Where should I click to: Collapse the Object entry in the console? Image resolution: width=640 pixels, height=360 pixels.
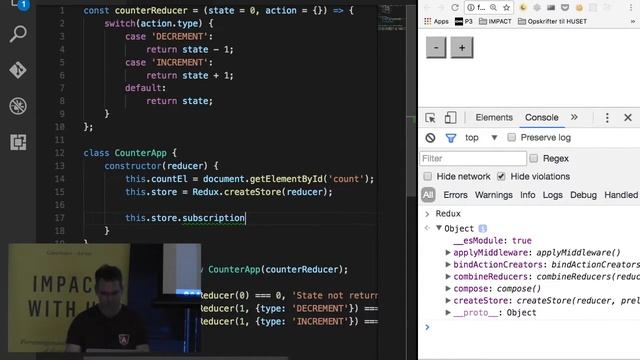click(439, 228)
